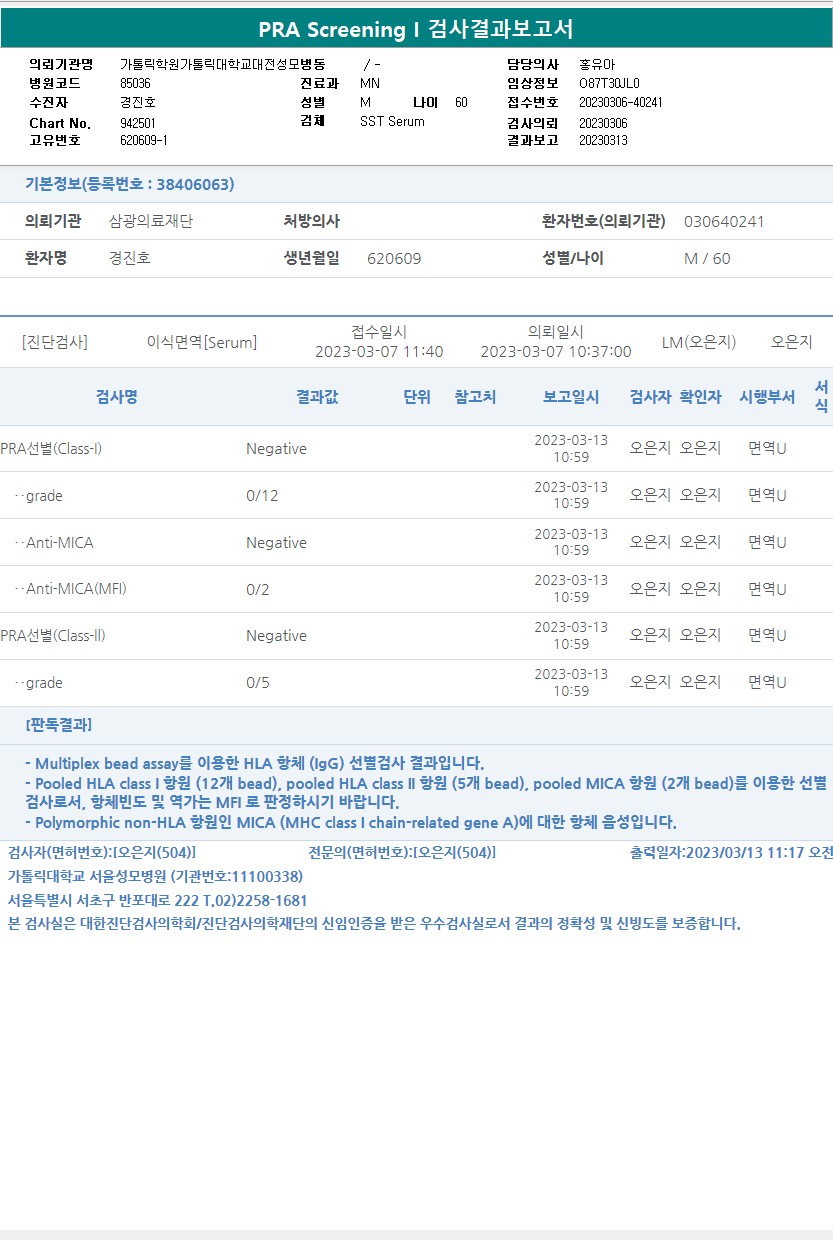Click the '기본정보(등록번호 : 38406063)' heading
This screenshot has width=833, height=1240.
pyautogui.click(x=130, y=184)
